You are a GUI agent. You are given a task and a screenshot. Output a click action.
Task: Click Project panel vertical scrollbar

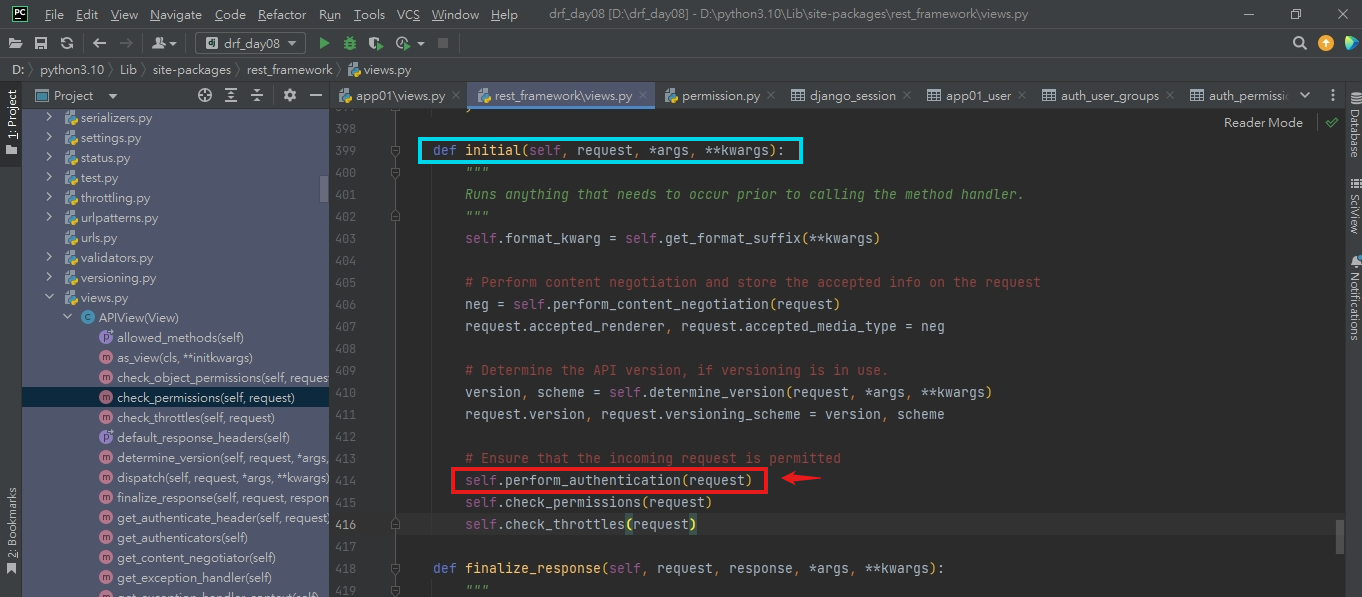click(324, 189)
